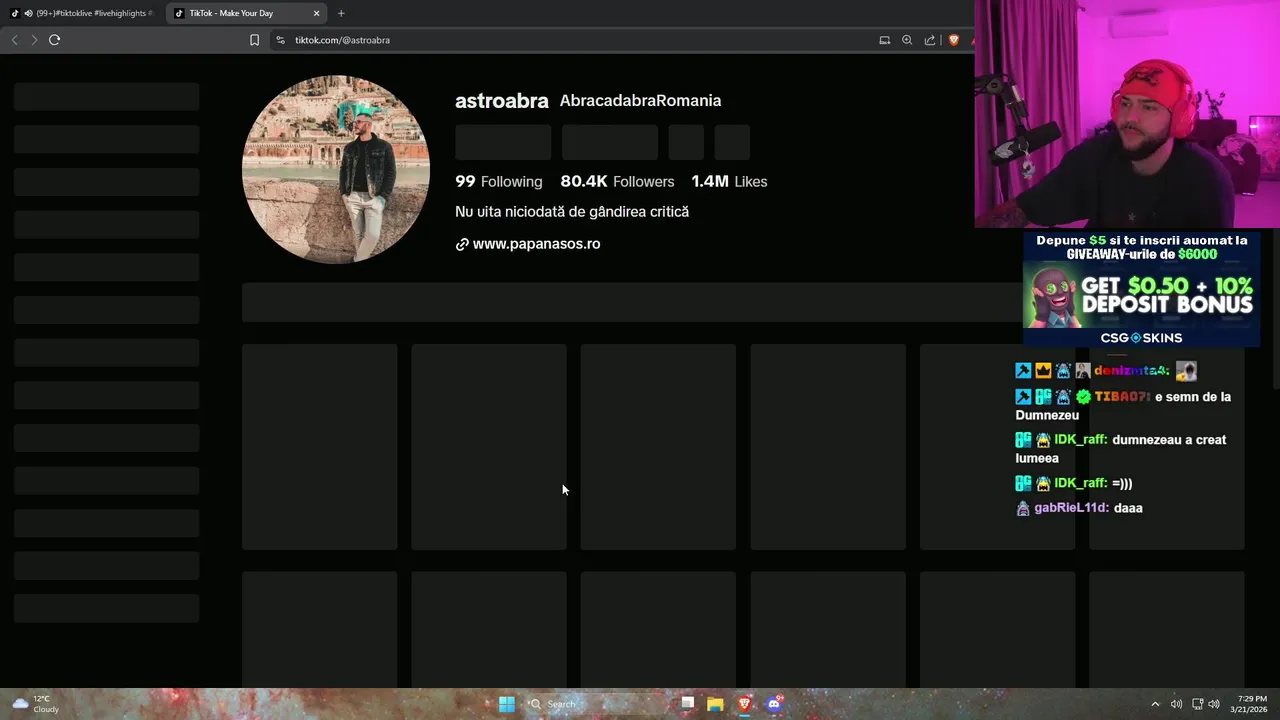The width and height of the screenshot is (1280, 720).
Task: Expand the system tray hidden icons chevron
Action: pyautogui.click(x=1155, y=704)
